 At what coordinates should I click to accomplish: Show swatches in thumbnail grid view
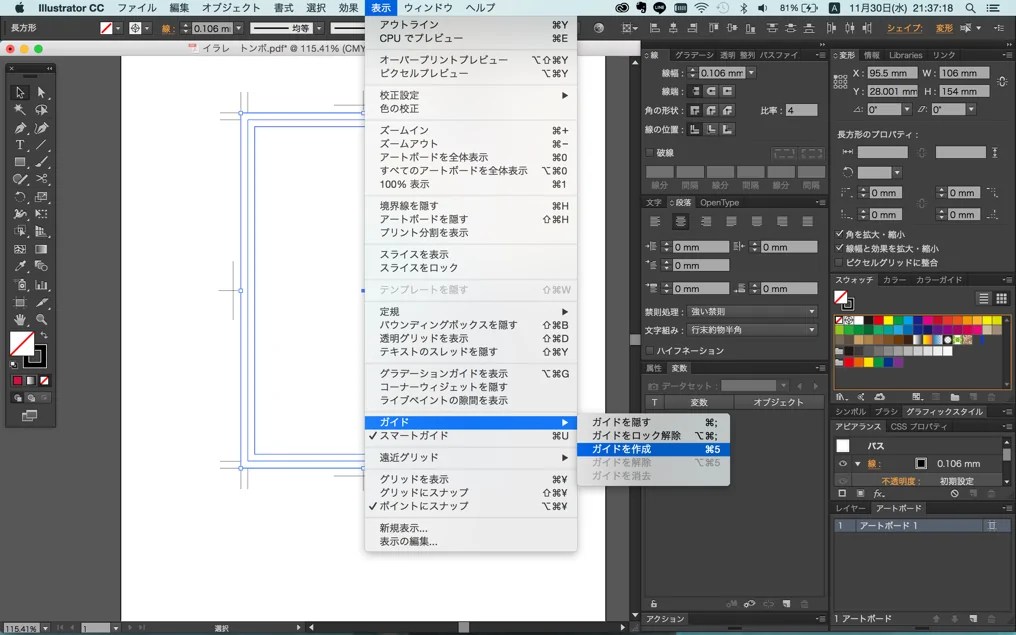click(x=1001, y=298)
